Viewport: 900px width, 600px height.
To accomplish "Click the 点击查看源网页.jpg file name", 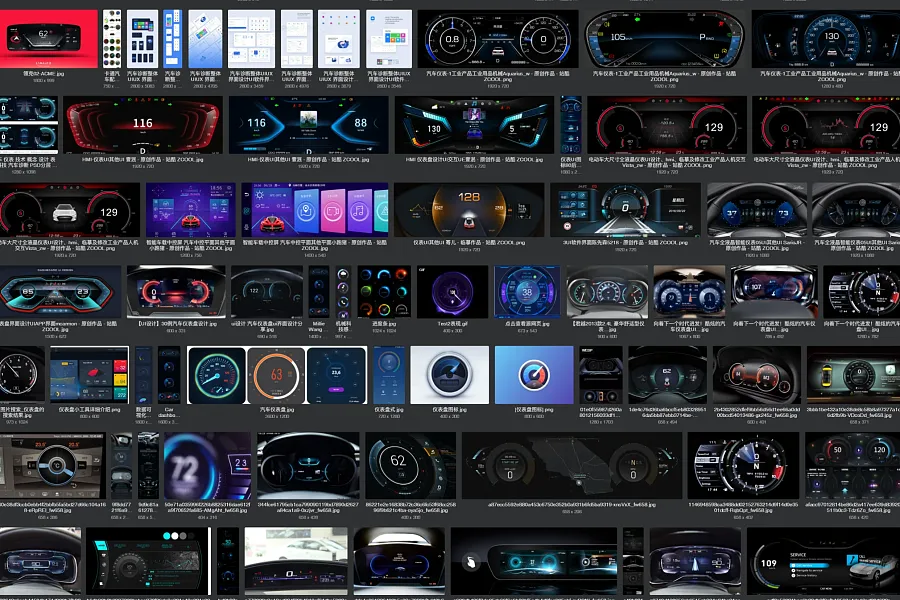I will coord(527,324).
